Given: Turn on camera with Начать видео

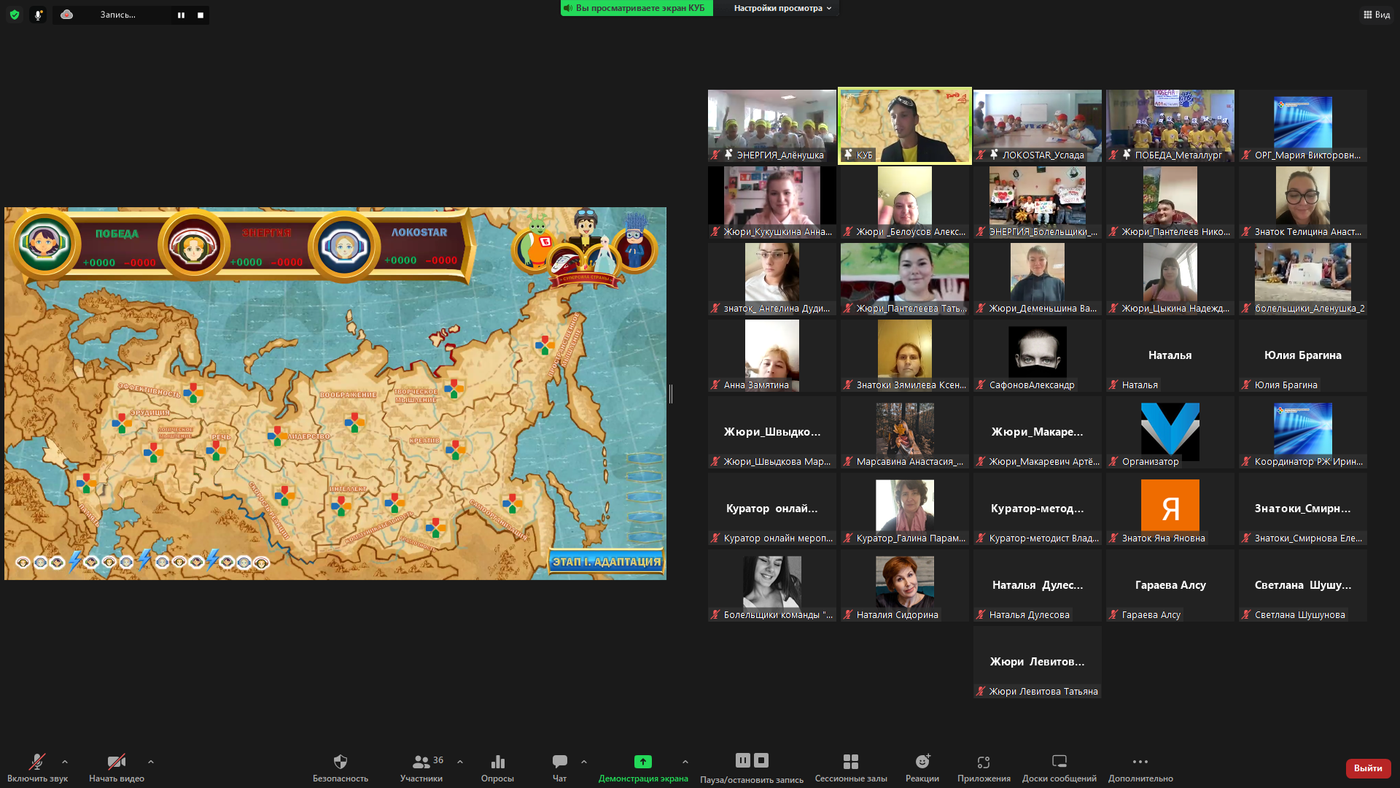Looking at the screenshot, I should (x=116, y=762).
